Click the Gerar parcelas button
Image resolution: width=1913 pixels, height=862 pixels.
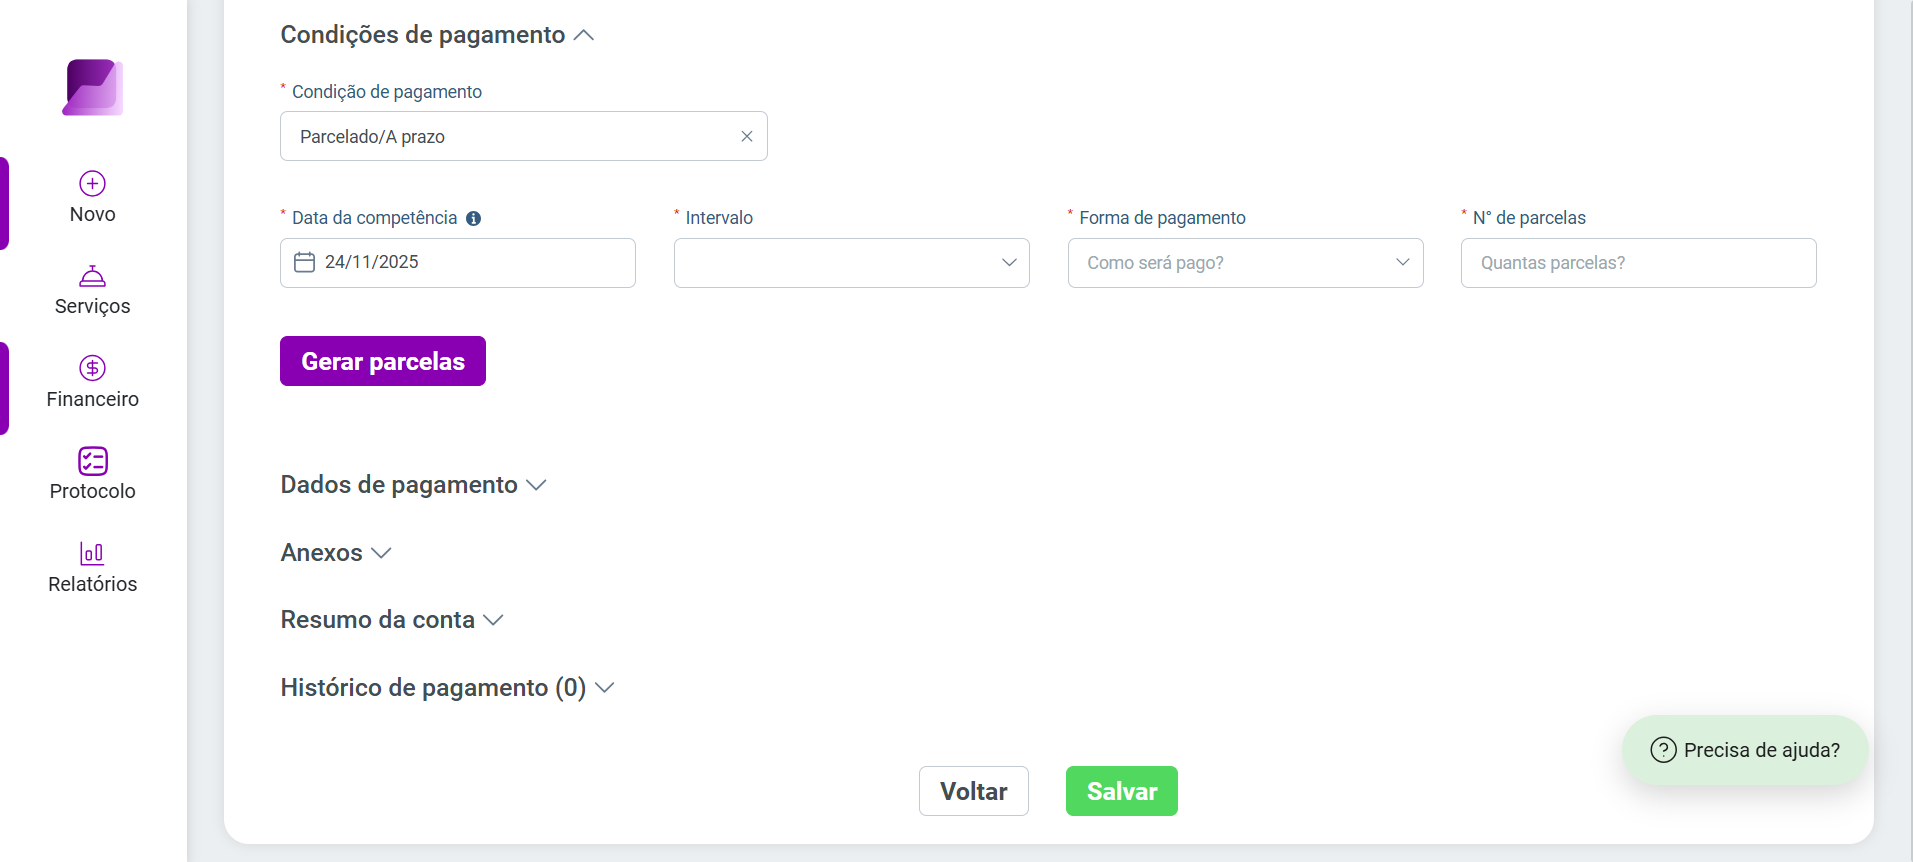tap(383, 361)
